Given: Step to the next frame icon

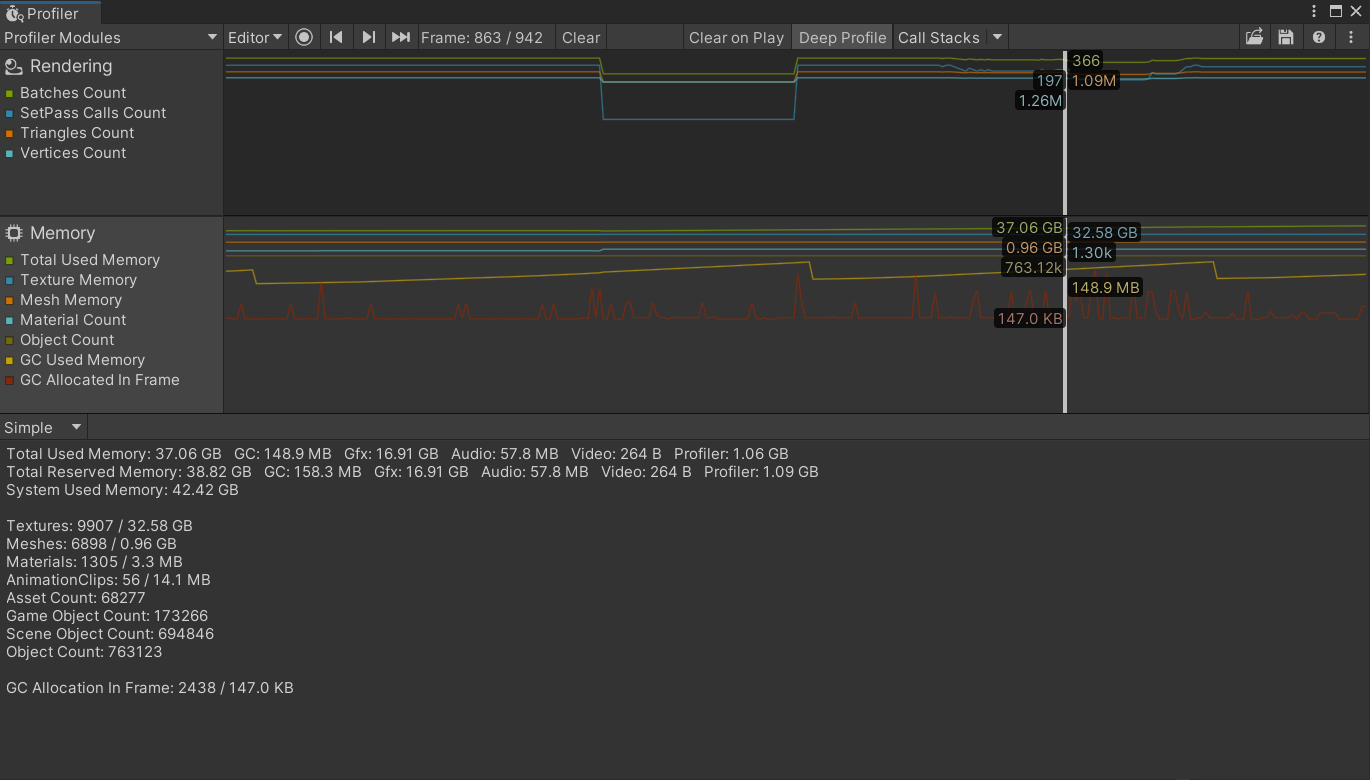Looking at the screenshot, I should 369,37.
